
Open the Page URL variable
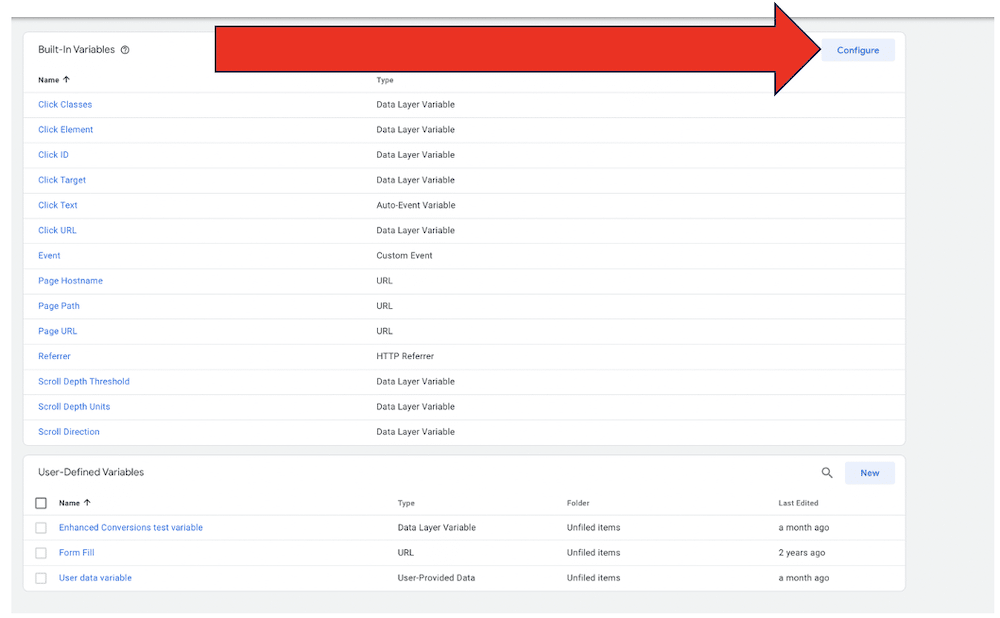58,330
